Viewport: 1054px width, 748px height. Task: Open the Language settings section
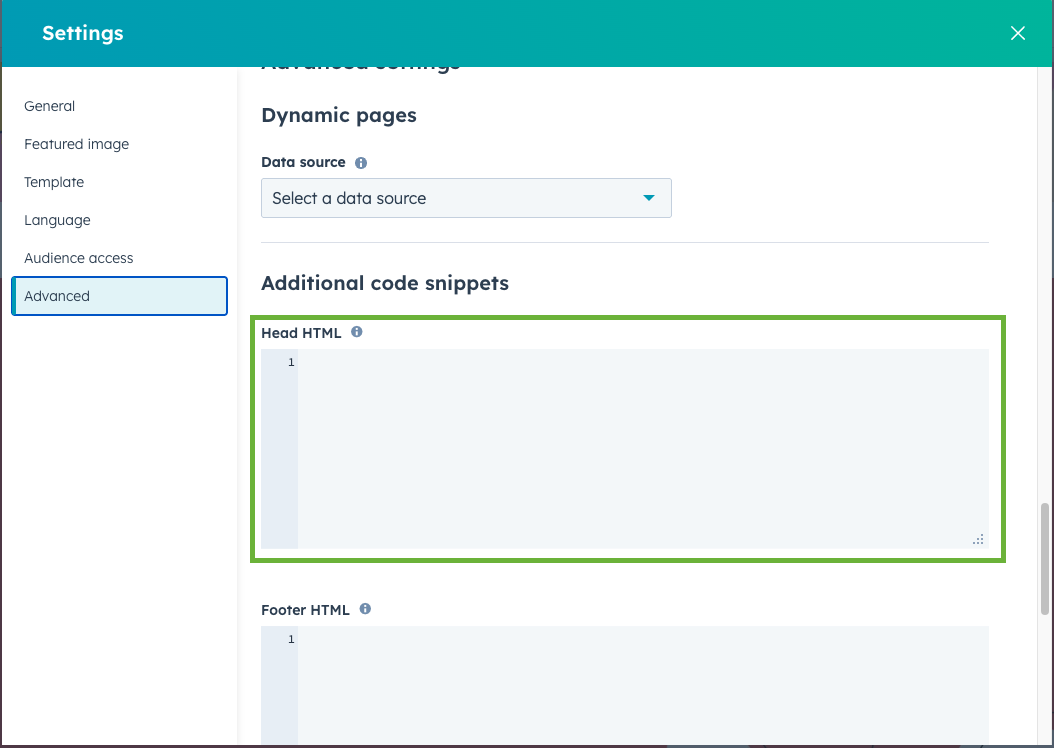pos(57,220)
